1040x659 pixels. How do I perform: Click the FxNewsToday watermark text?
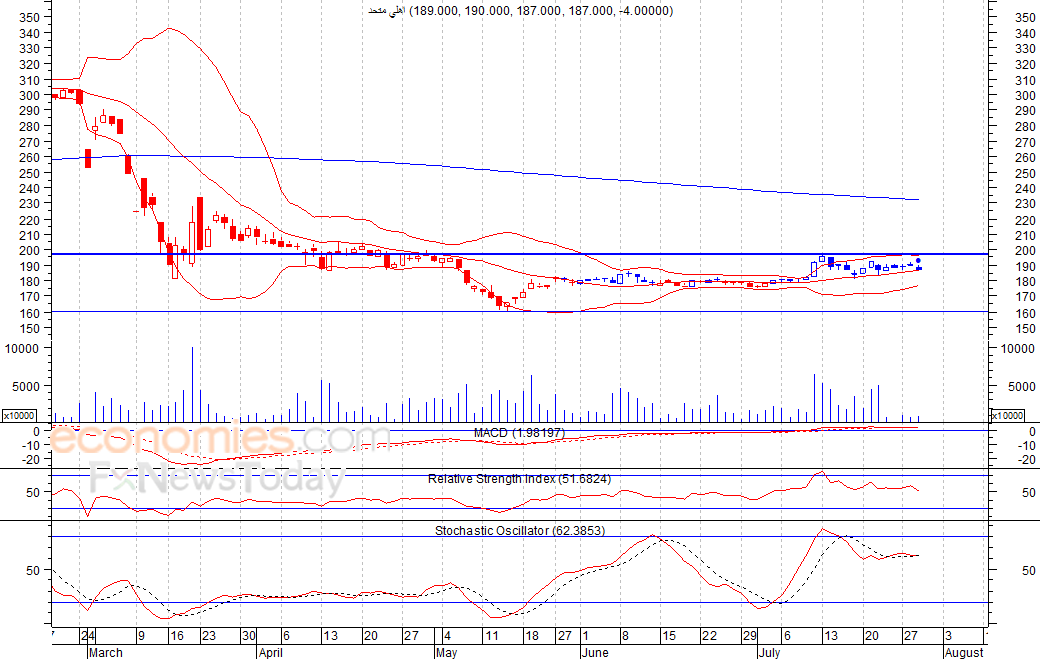(215, 481)
